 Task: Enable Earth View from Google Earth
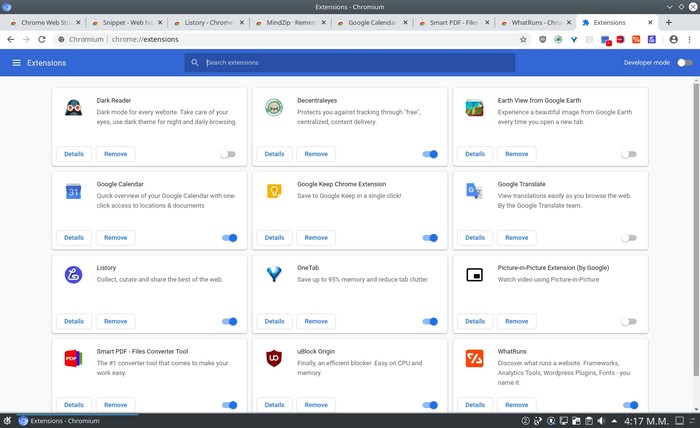[629, 154]
